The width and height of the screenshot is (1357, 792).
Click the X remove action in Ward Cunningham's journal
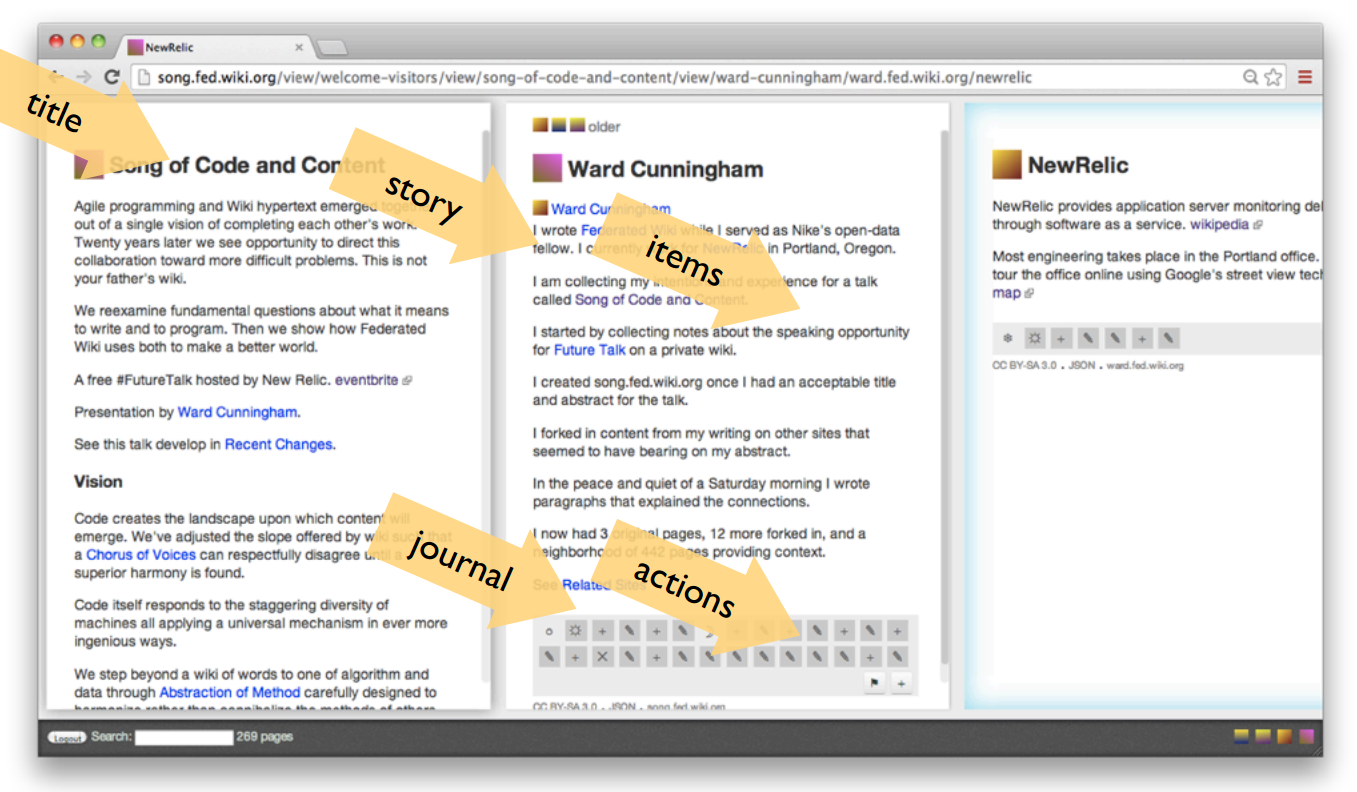602,657
